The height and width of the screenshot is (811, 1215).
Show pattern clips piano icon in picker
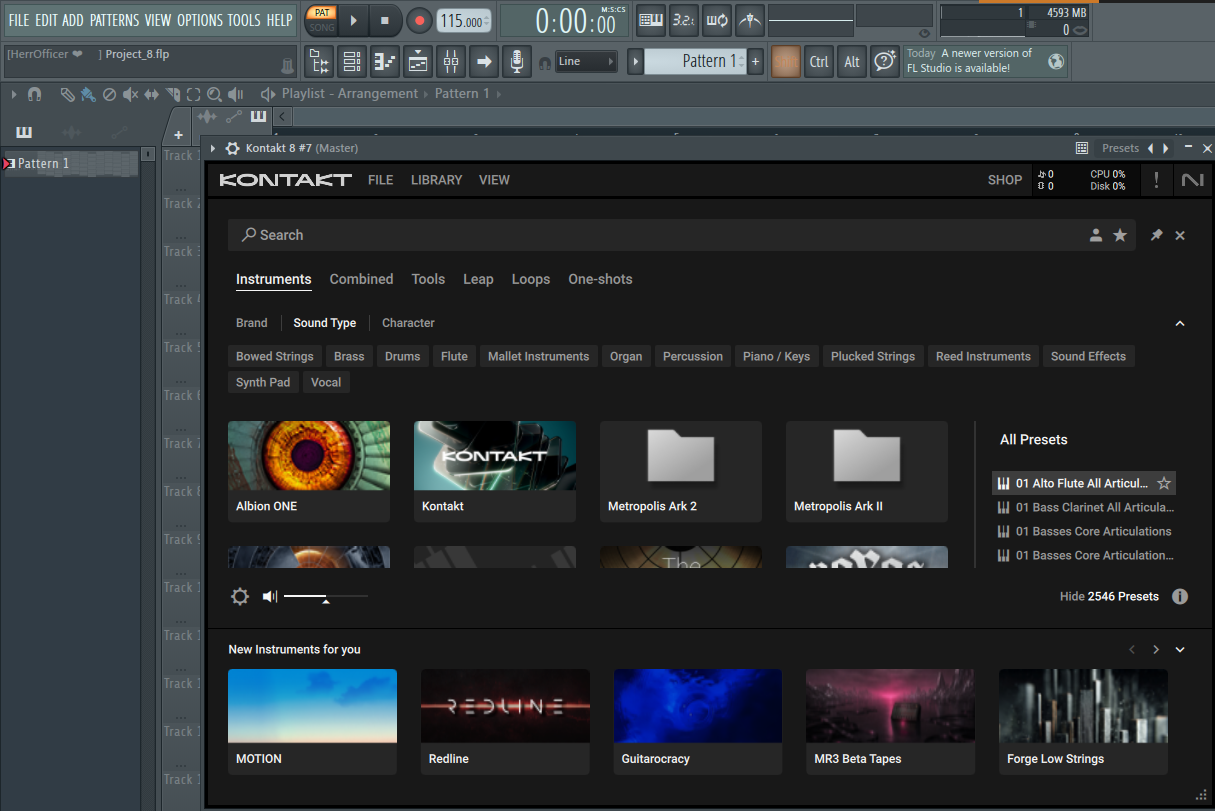(24, 132)
